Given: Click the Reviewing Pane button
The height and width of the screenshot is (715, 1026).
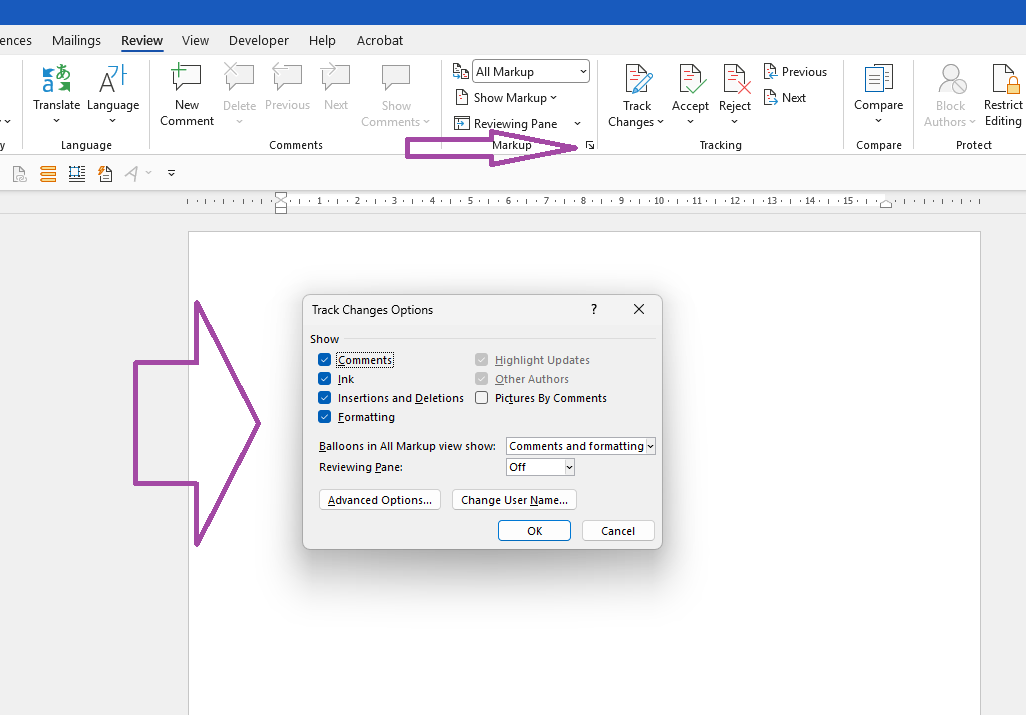Looking at the screenshot, I should coord(506,124).
